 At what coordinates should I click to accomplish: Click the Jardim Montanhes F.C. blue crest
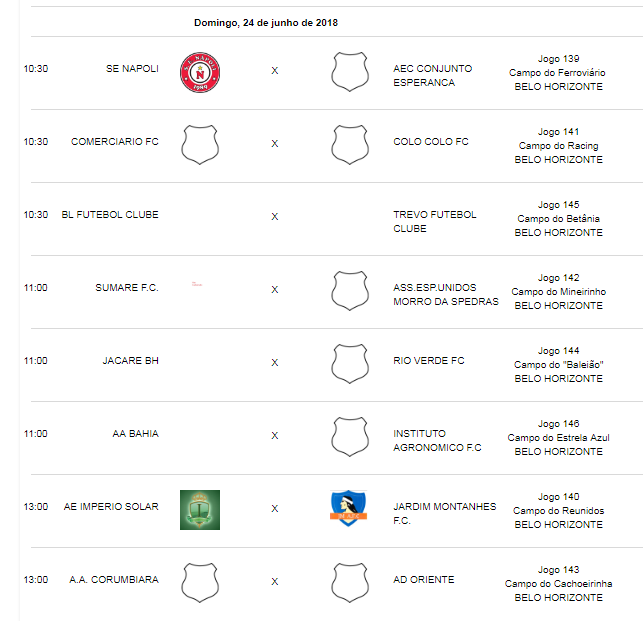pyautogui.click(x=349, y=508)
